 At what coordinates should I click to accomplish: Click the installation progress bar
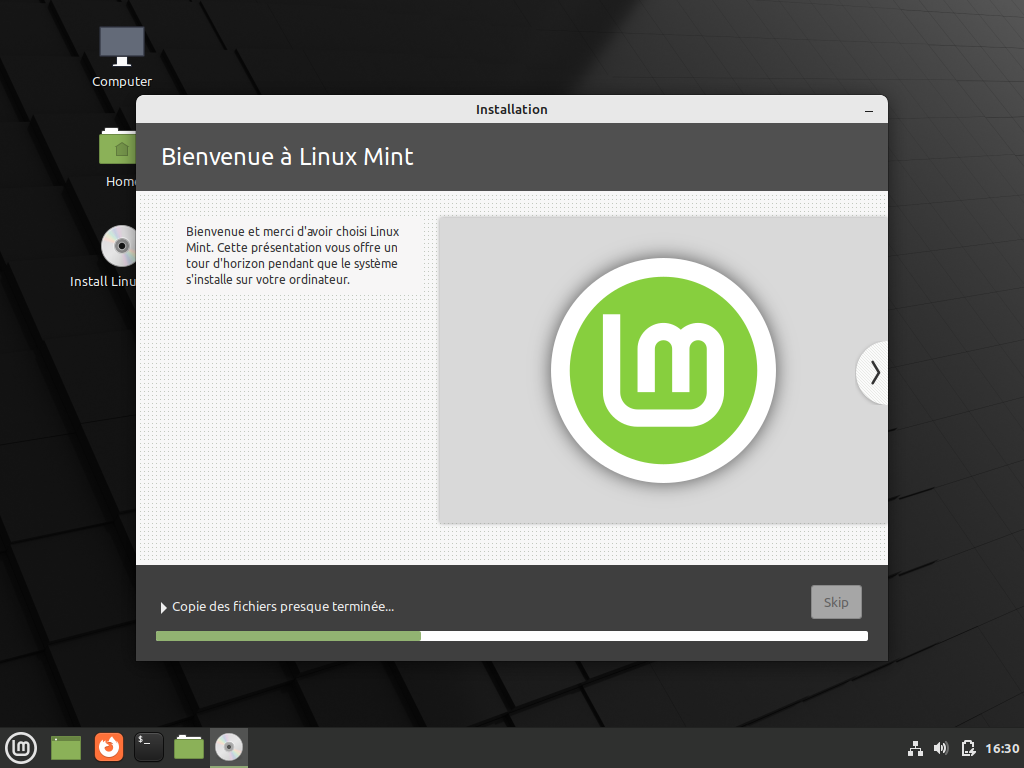[x=511, y=635]
